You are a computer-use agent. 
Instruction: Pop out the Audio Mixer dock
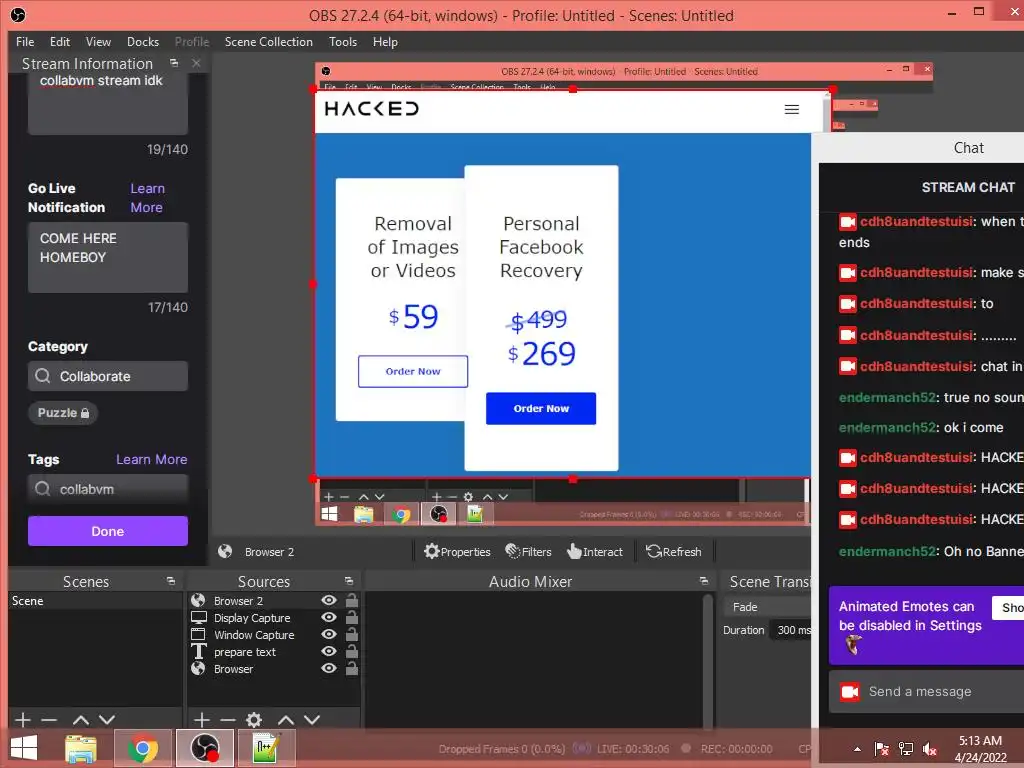click(703, 581)
